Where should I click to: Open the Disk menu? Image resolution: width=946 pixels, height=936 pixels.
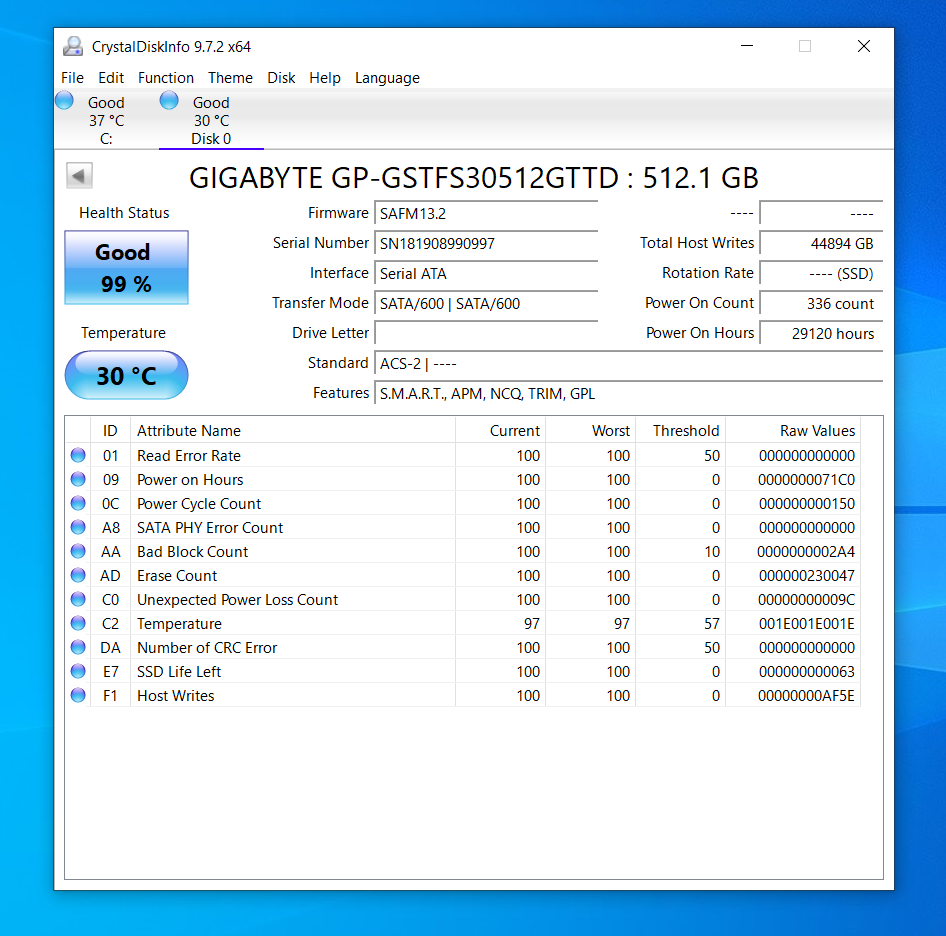(x=281, y=77)
